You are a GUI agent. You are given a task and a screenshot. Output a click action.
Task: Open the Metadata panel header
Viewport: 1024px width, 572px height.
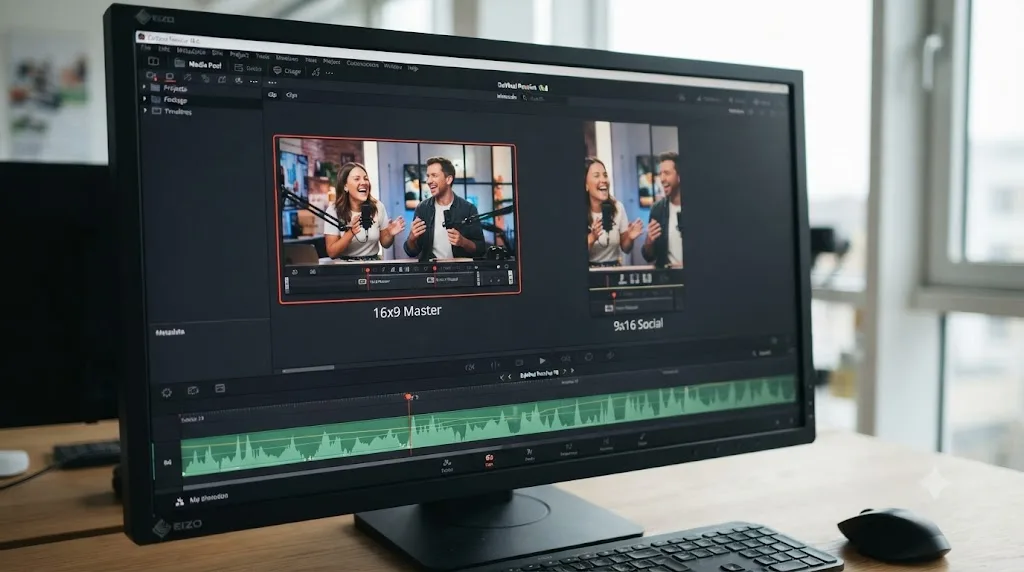pyautogui.click(x=170, y=332)
